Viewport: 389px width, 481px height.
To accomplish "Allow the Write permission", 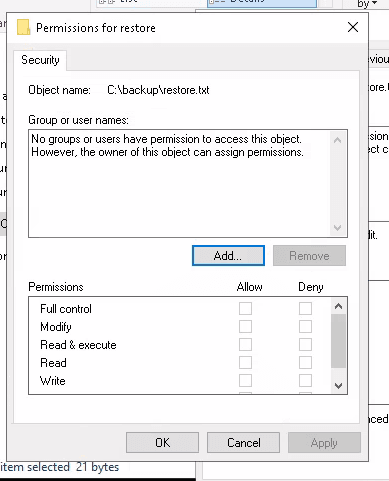I will click(245, 381).
